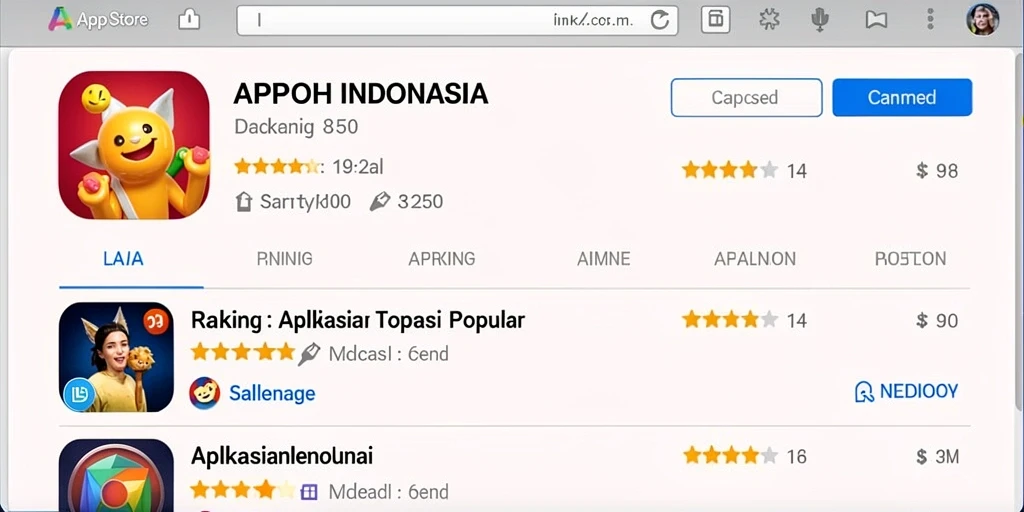Screen dimensions: 1024x512
Task: Click the microphone icon in toolbar
Action: (x=820, y=20)
